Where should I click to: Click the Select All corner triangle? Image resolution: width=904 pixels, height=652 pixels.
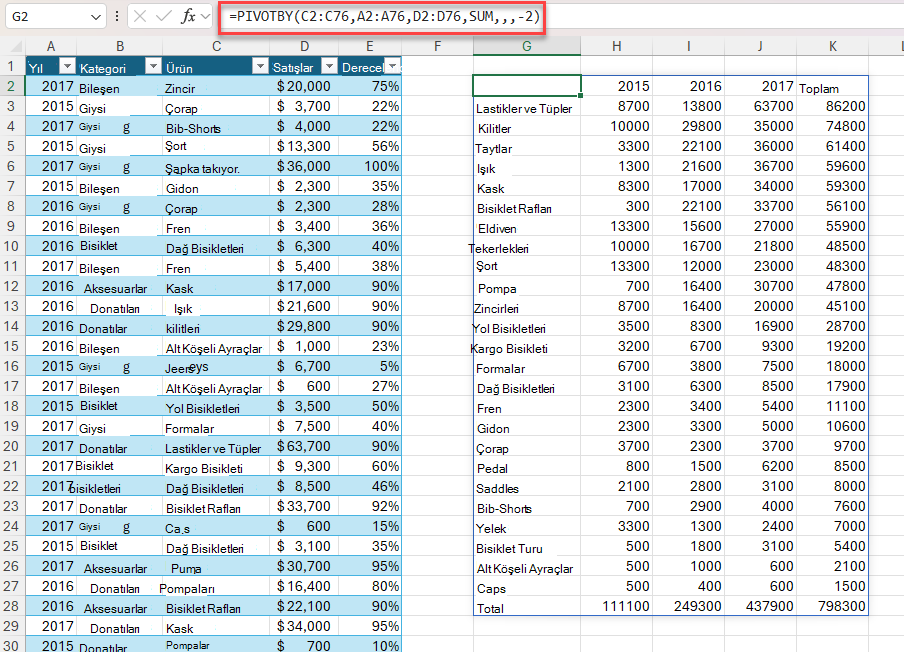[x=16, y=46]
